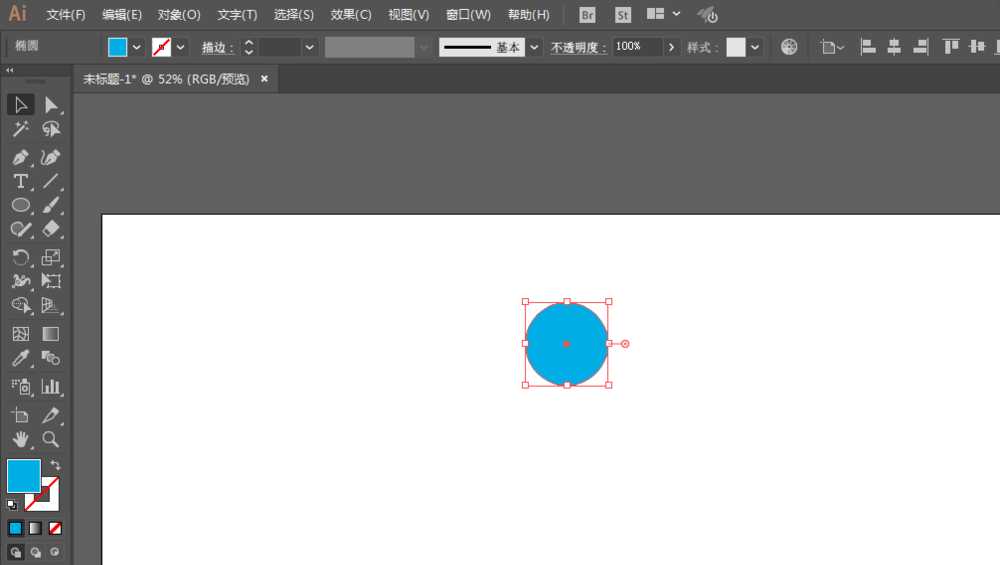The height and width of the screenshot is (565, 1000).
Task: Select the Free Transform tool
Action: [x=51, y=281]
